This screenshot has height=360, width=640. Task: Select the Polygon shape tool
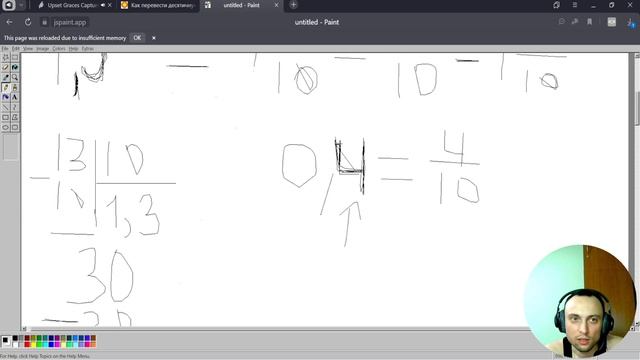15,117
